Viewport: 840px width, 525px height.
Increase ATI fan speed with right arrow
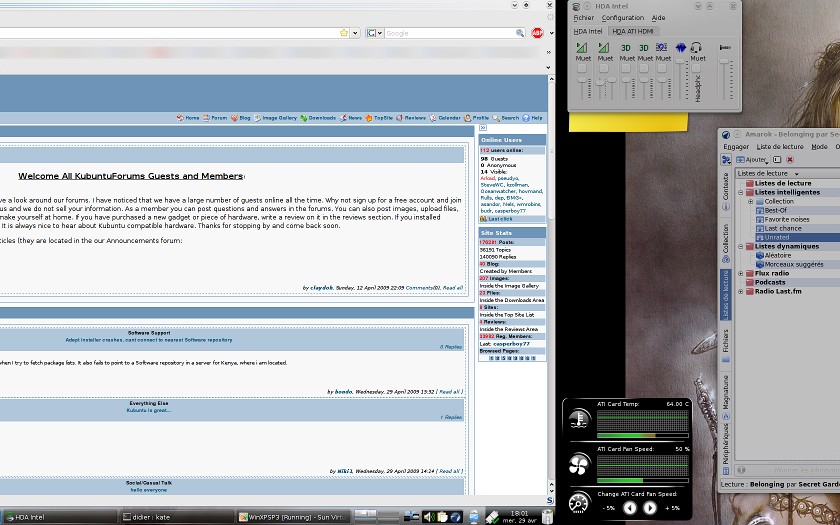click(650, 508)
